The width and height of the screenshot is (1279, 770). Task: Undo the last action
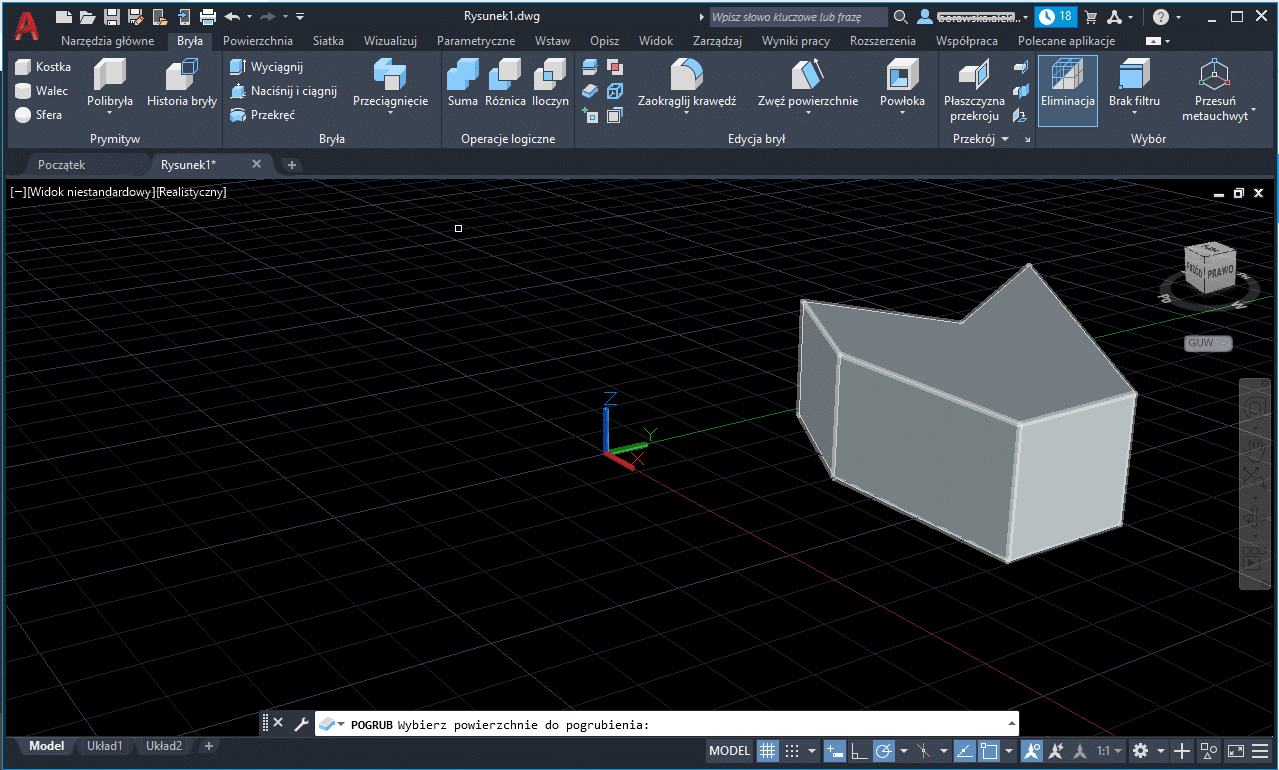[x=232, y=17]
